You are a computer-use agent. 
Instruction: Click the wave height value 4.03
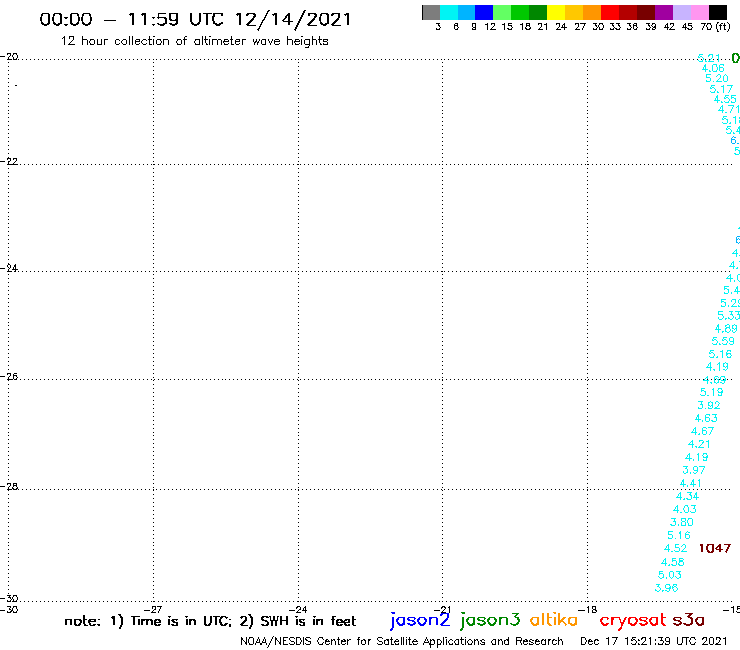[684, 509]
